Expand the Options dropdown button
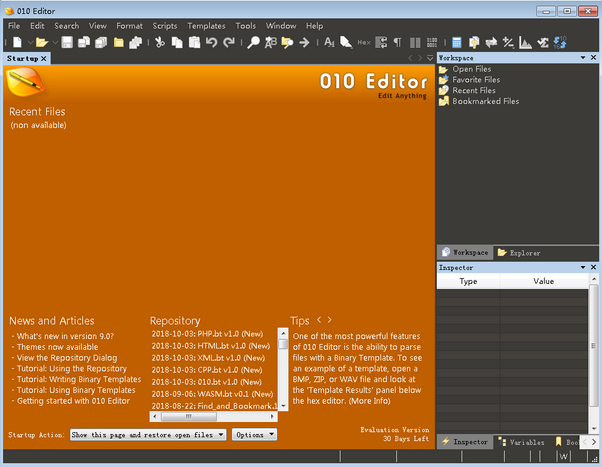 tap(254, 435)
